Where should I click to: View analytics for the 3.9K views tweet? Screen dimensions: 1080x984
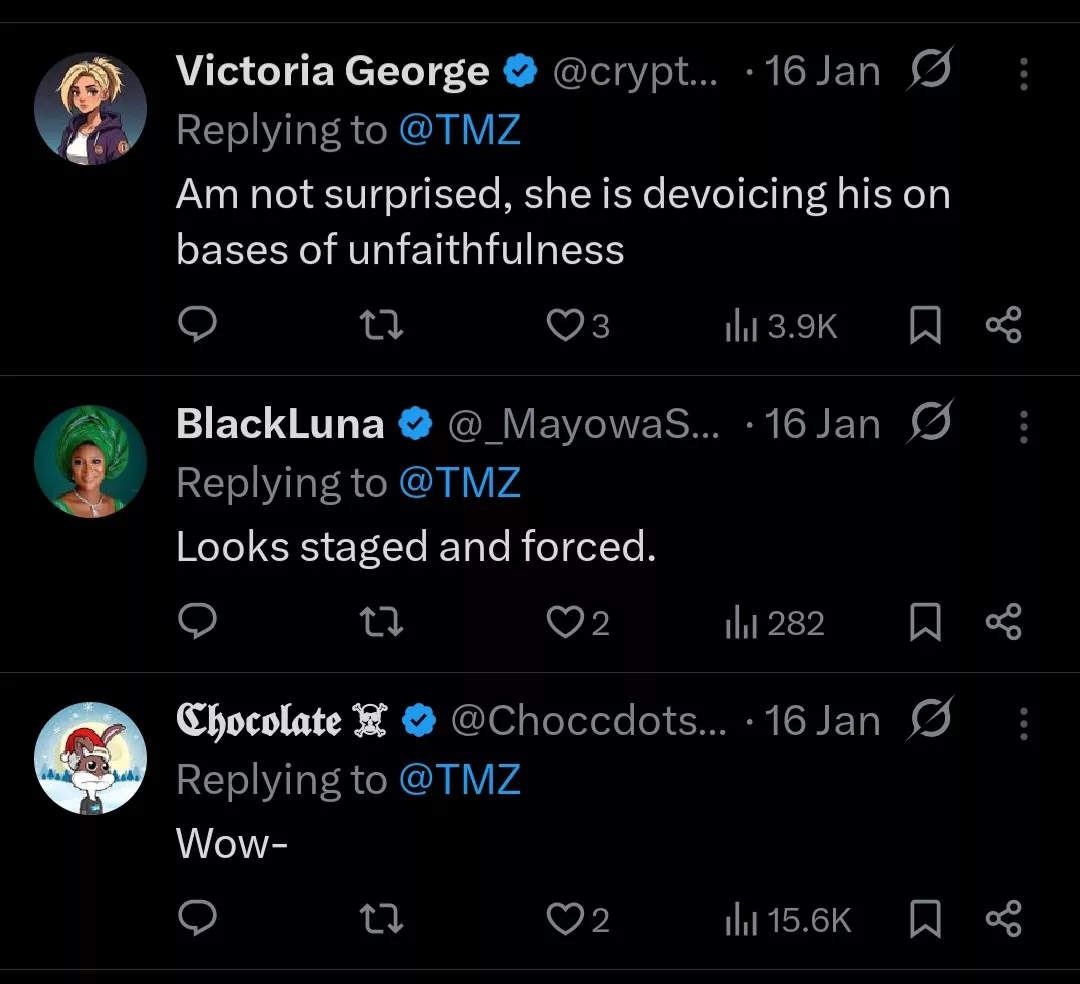coord(781,326)
